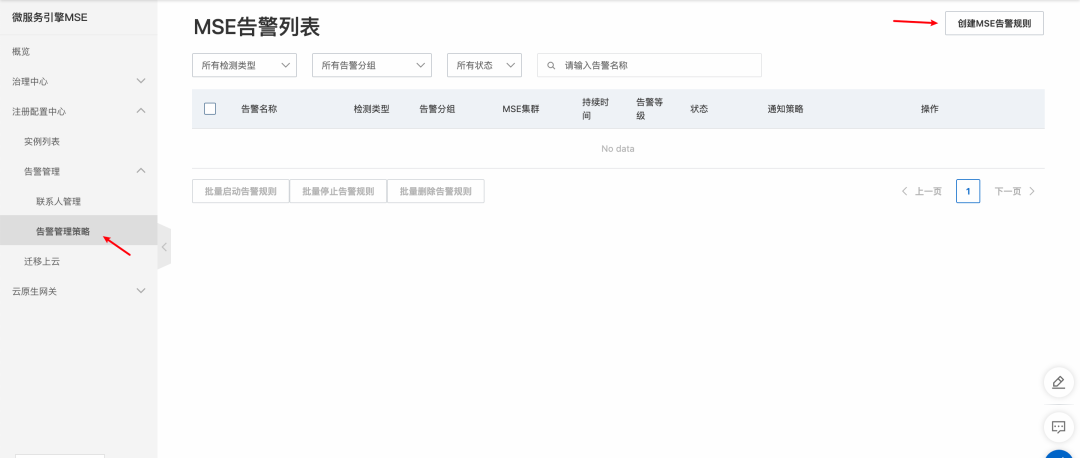Click the next page arrow icon

click(1032, 191)
